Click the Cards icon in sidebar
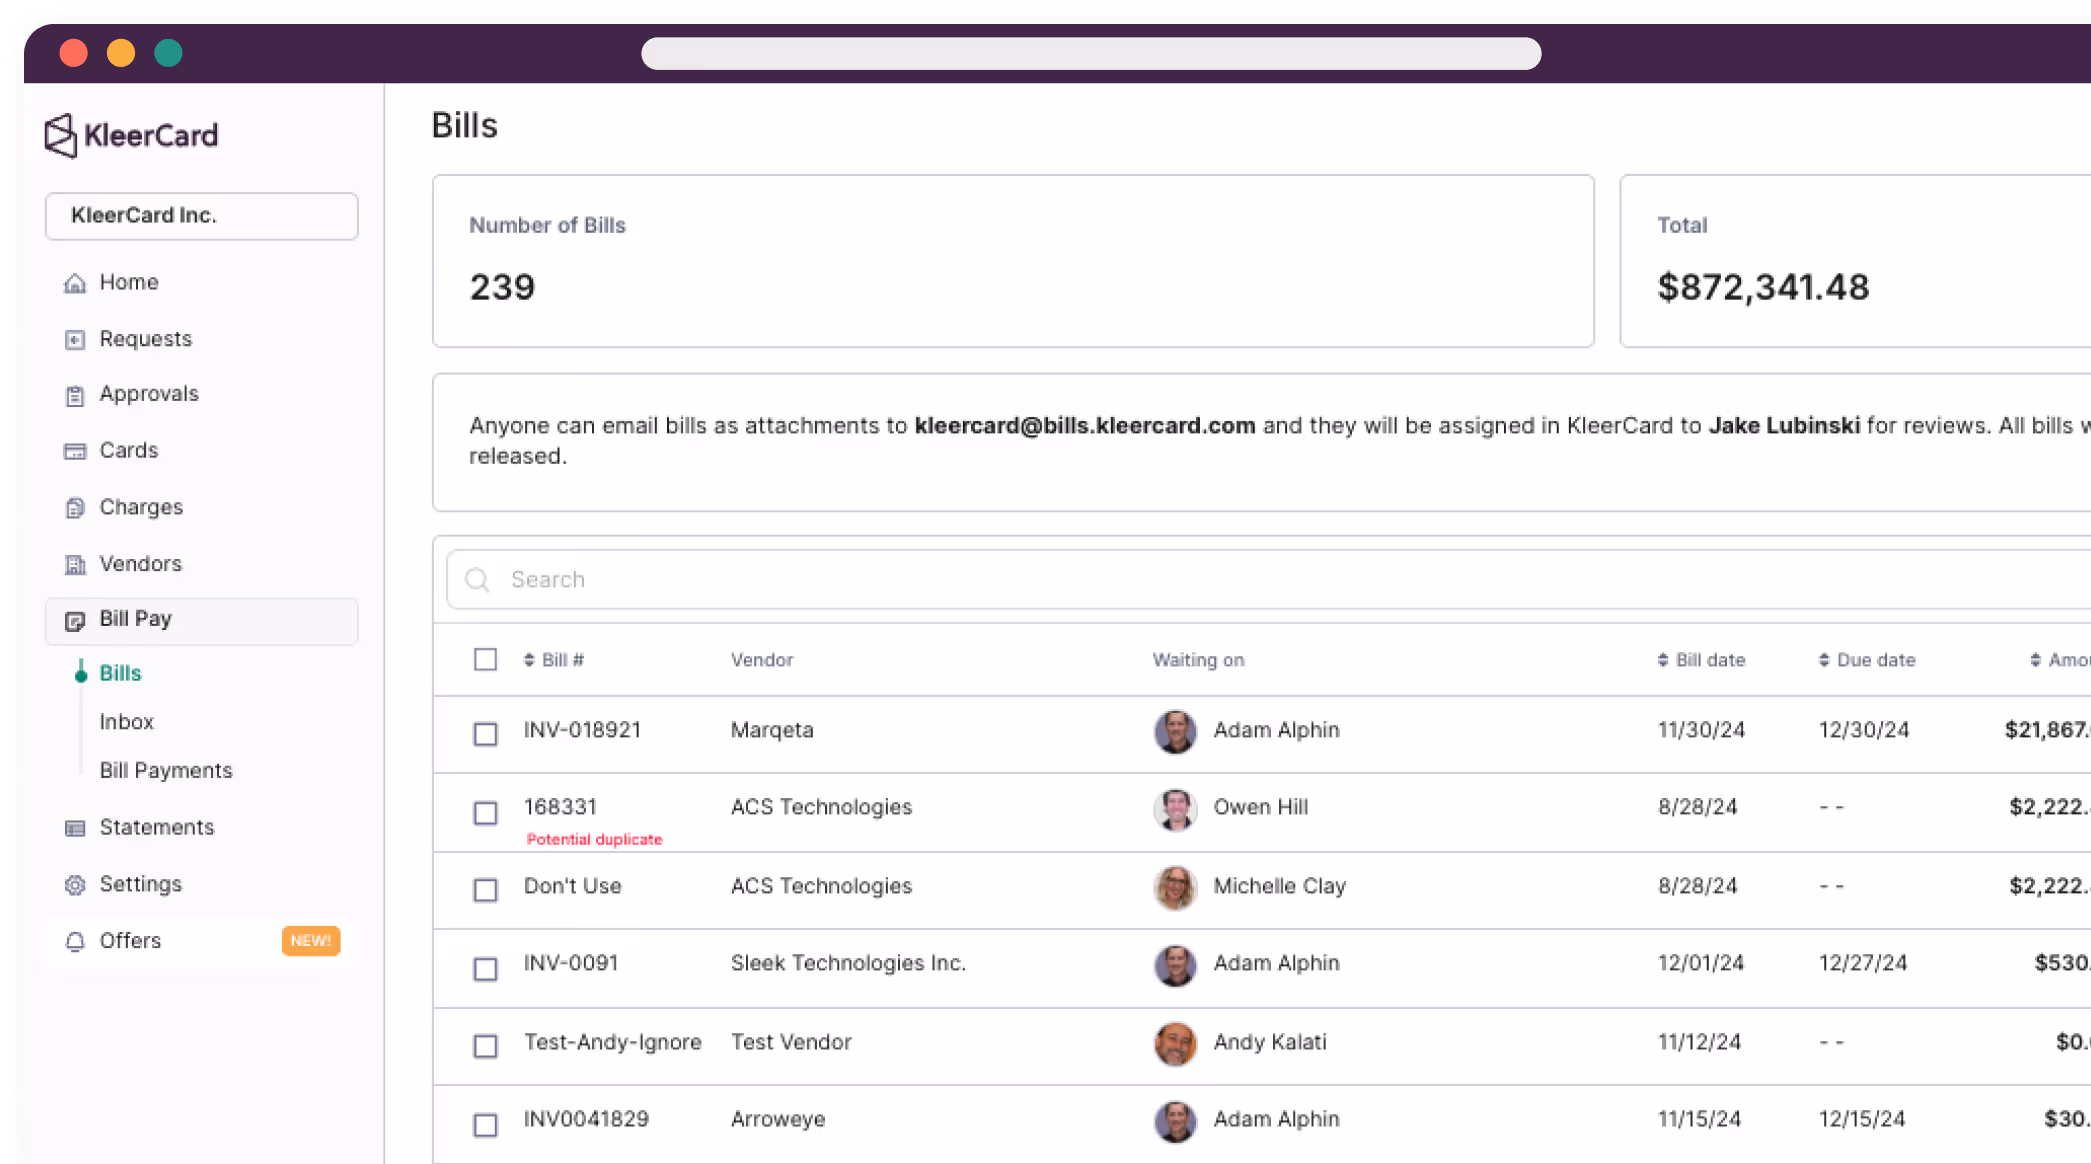The width and height of the screenshot is (2091, 1164). pyautogui.click(x=75, y=452)
